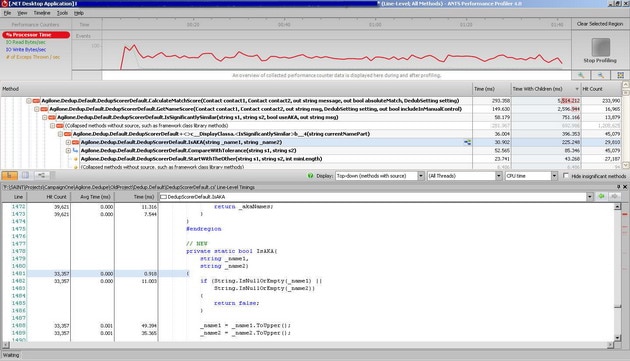Viewport: 630px width, 361px height.
Task: Click the zoom in timeline magnifier icon
Action: click(581, 75)
